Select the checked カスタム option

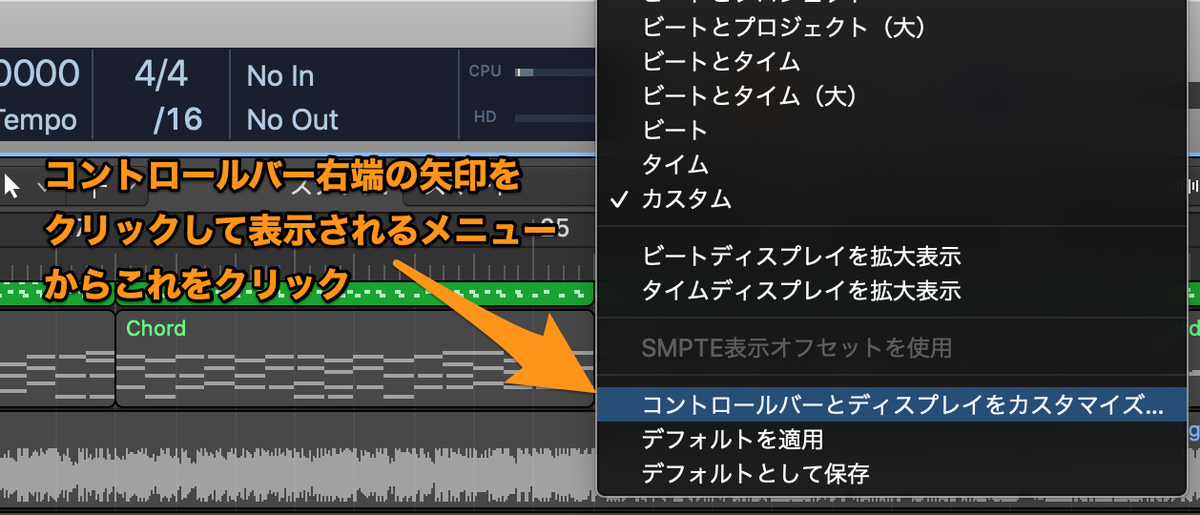coord(686,198)
